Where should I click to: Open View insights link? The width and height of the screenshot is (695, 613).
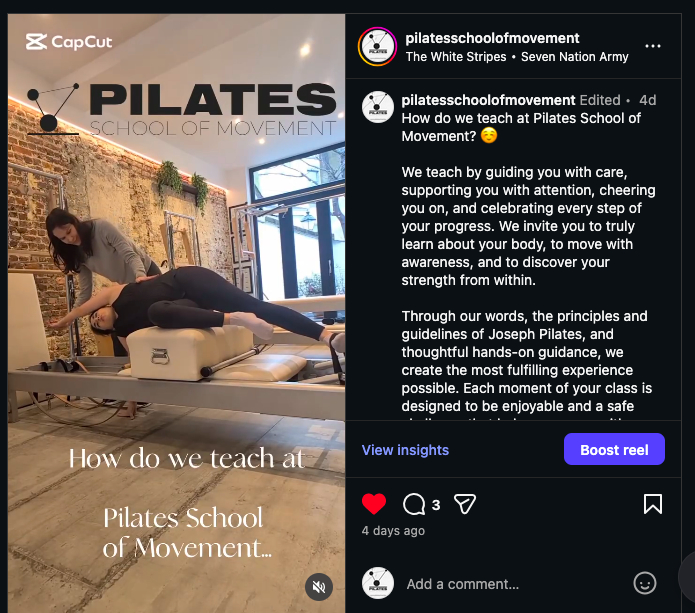tap(405, 450)
